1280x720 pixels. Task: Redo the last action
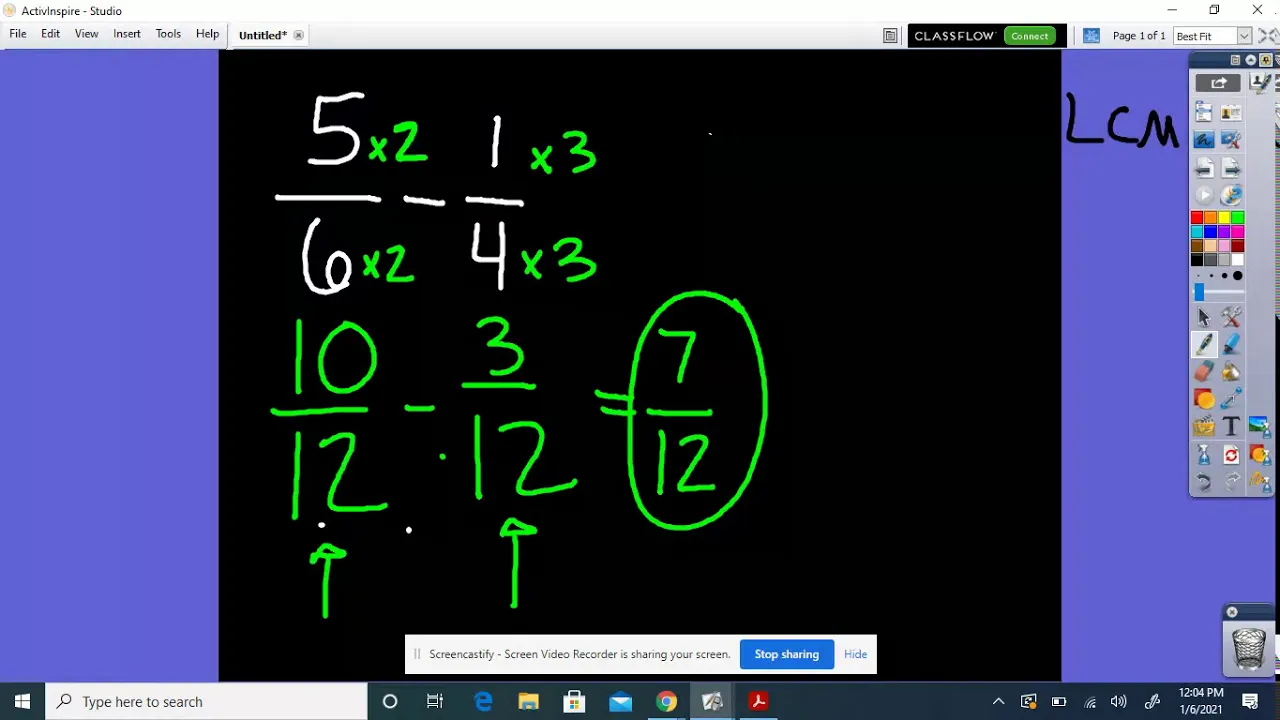point(1231,483)
